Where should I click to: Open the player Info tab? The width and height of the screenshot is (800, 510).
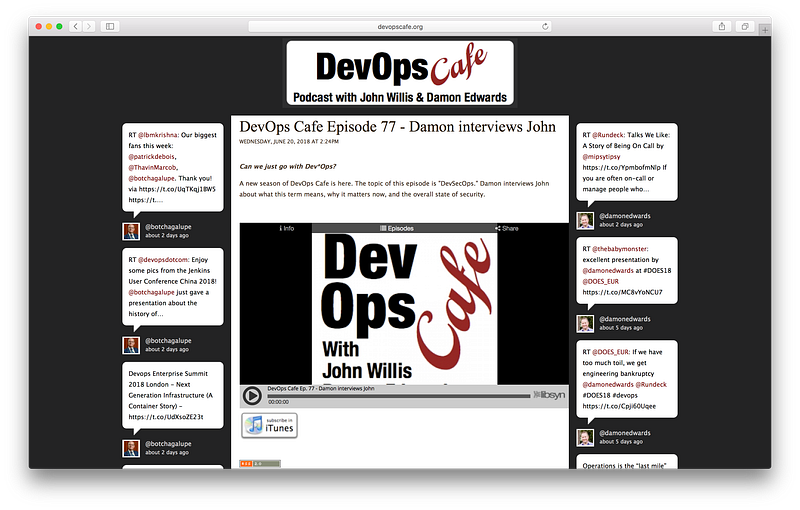point(287,228)
